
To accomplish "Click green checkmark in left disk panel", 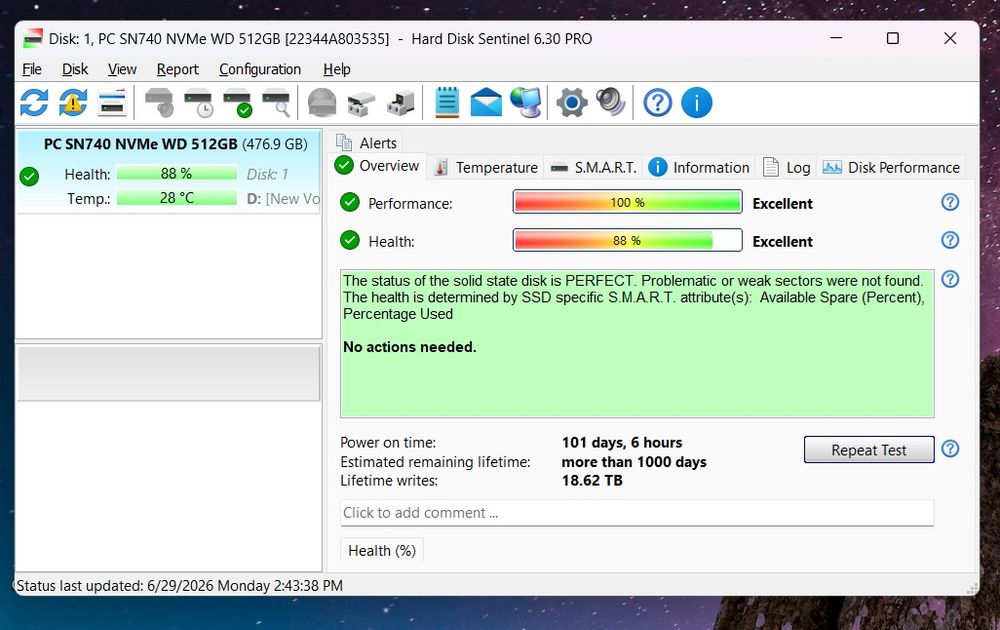I will tap(29, 176).
